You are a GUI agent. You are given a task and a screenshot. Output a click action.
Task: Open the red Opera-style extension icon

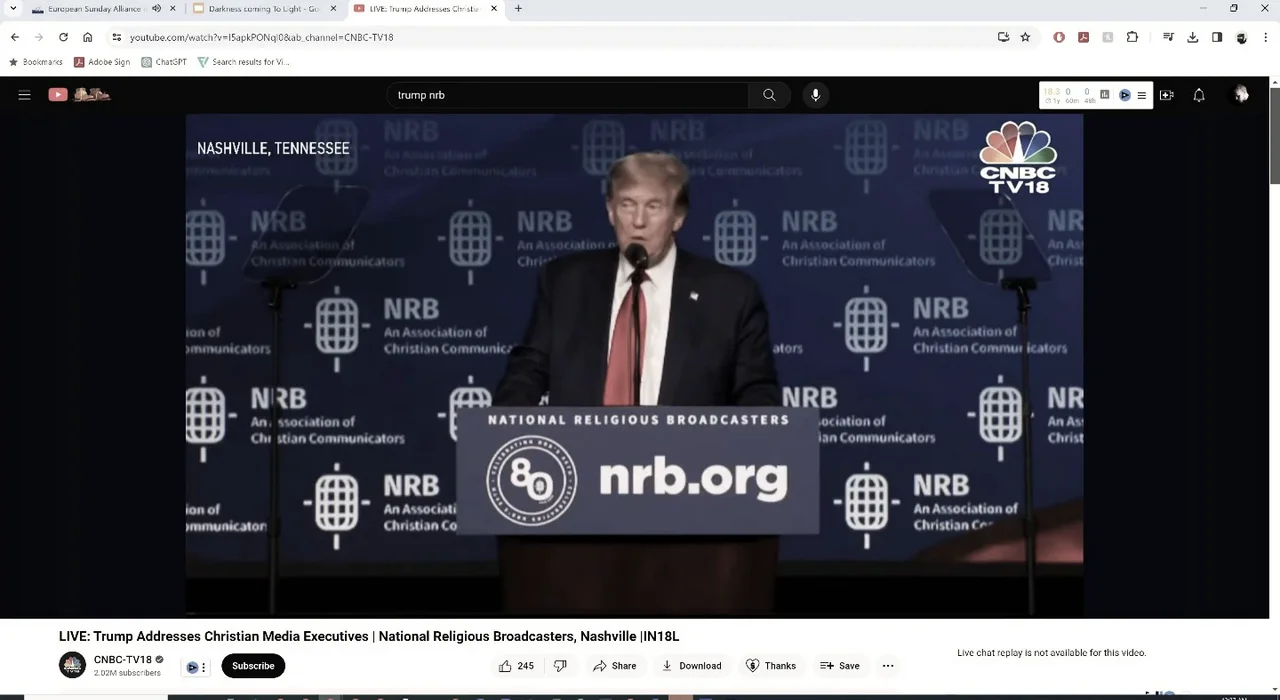tap(1059, 37)
